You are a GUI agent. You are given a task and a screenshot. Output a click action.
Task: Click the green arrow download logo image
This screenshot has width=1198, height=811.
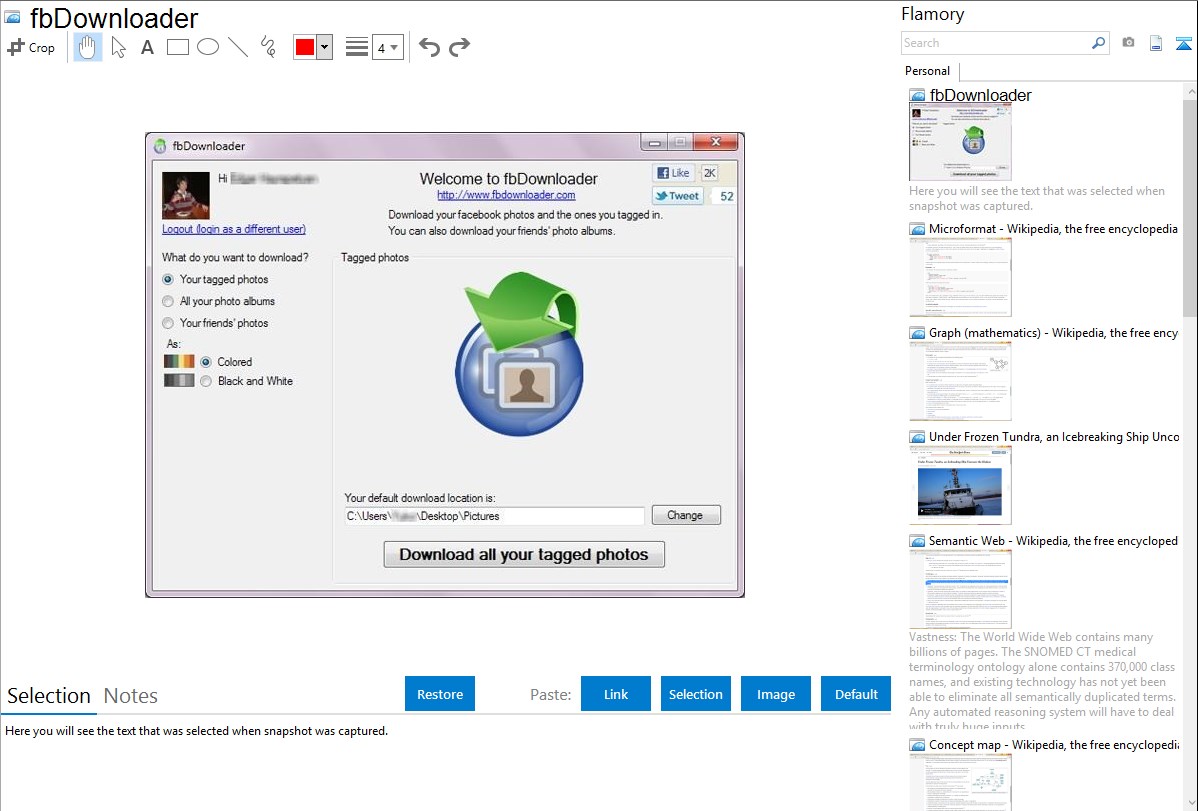pyautogui.click(x=520, y=354)
